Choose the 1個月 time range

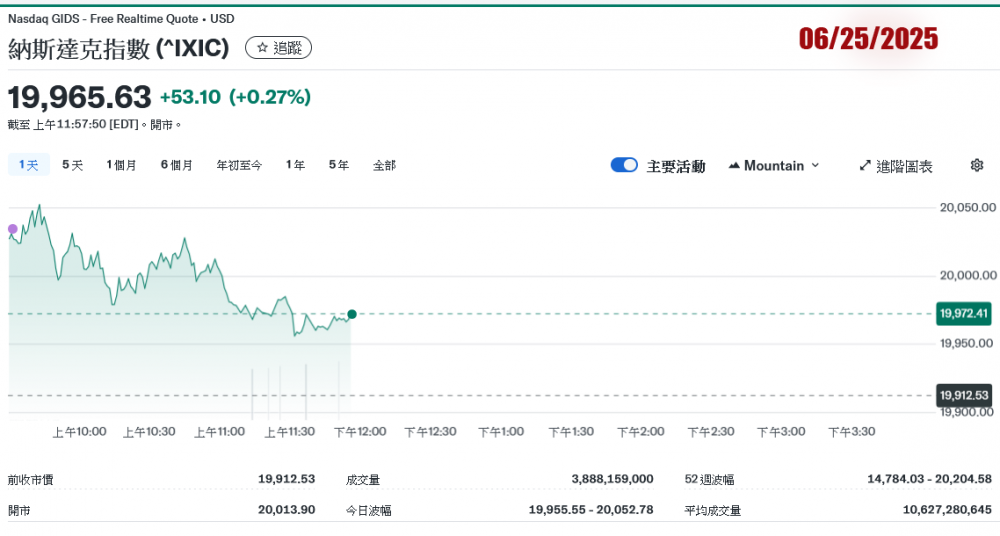(x=121, y=165)
